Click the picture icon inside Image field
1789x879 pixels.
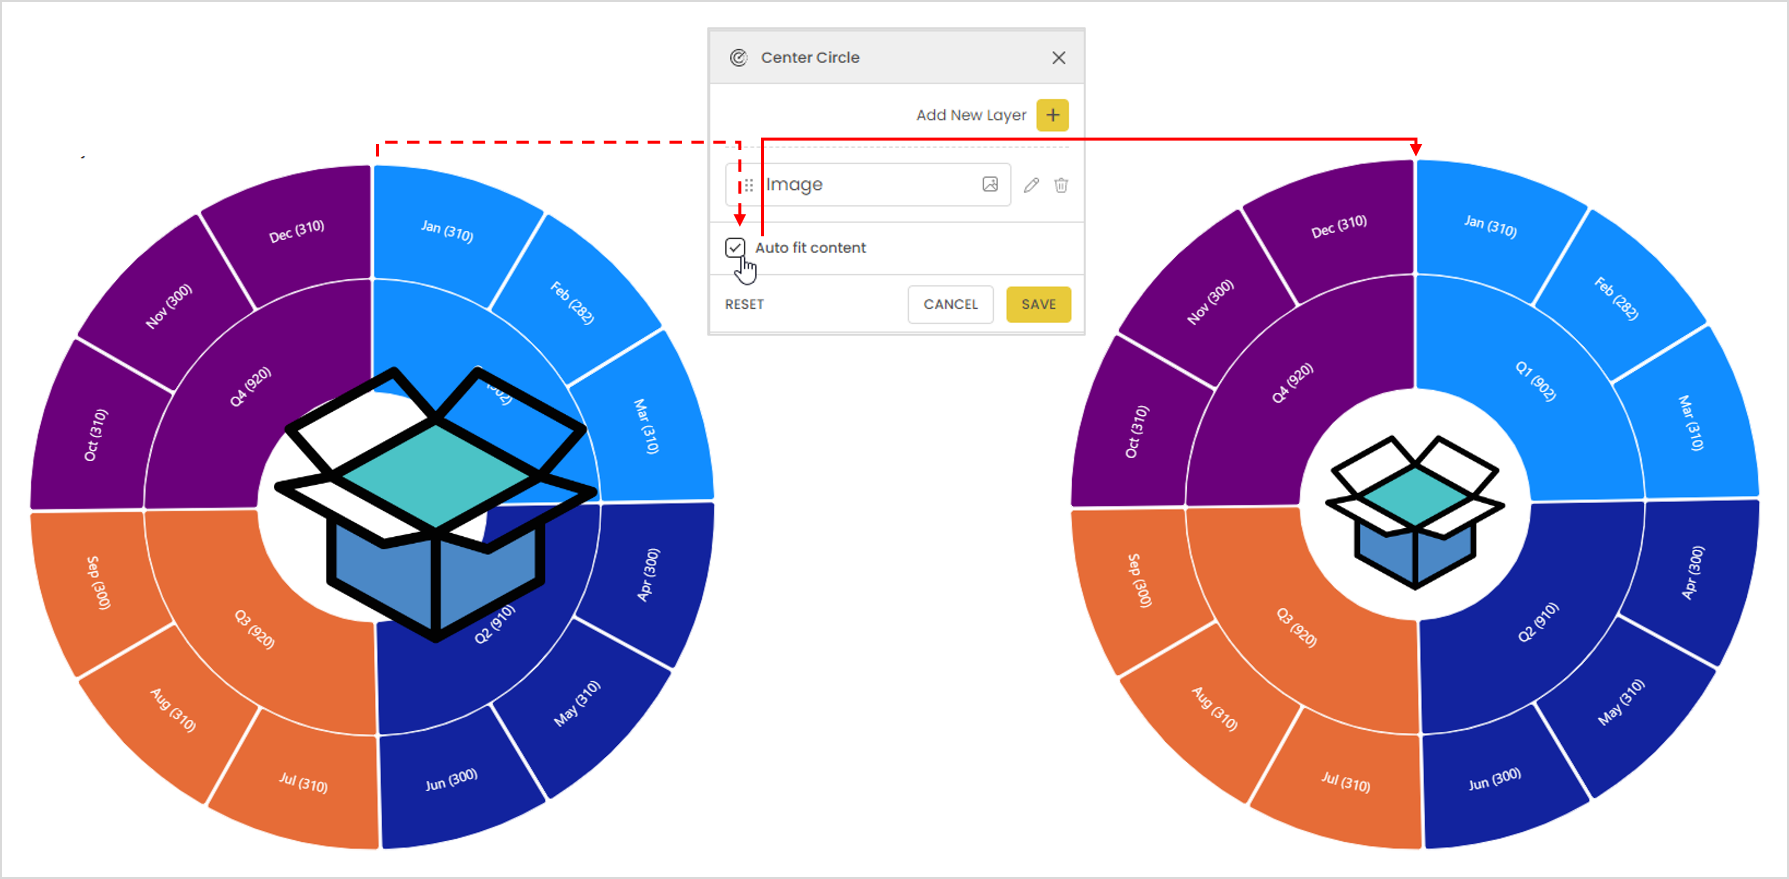click(990, 184)
